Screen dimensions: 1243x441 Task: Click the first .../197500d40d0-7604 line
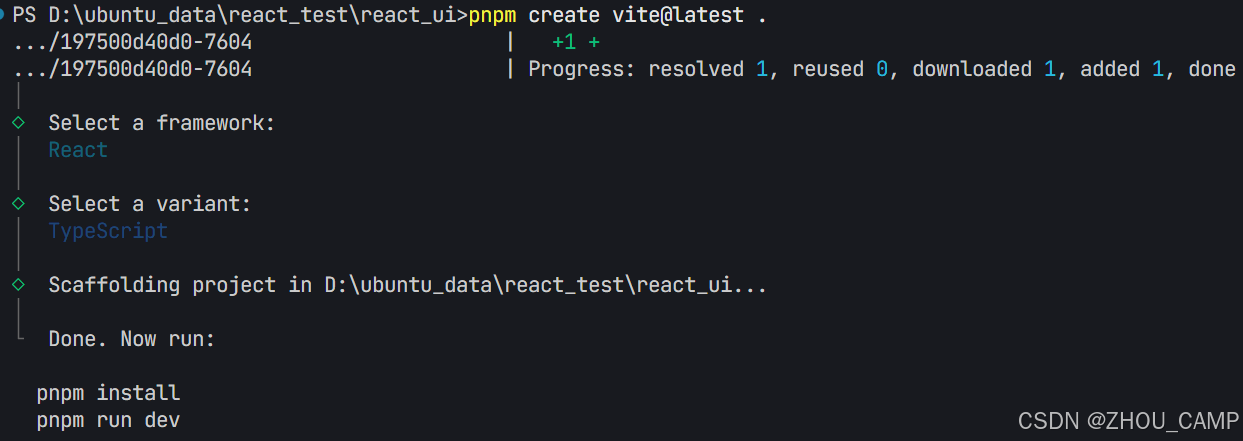(133, 43)
